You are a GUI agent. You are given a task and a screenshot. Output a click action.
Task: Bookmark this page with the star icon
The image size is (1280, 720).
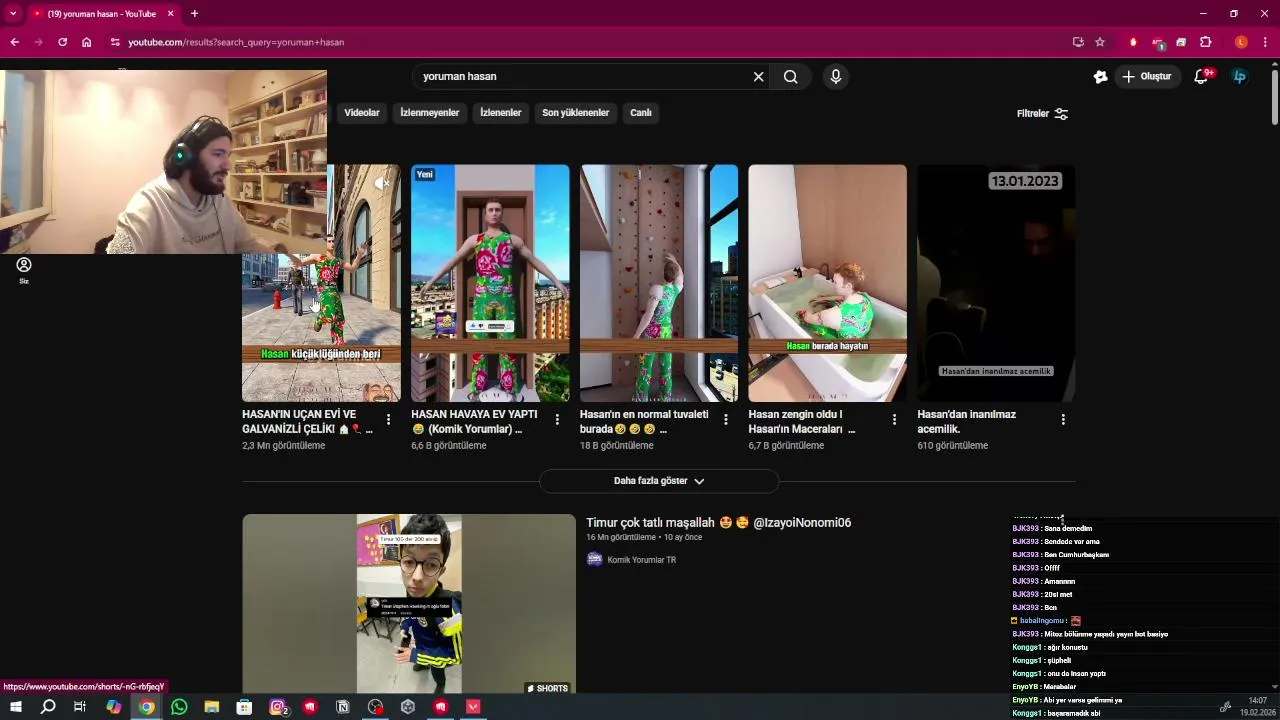tap(1100, 42)
